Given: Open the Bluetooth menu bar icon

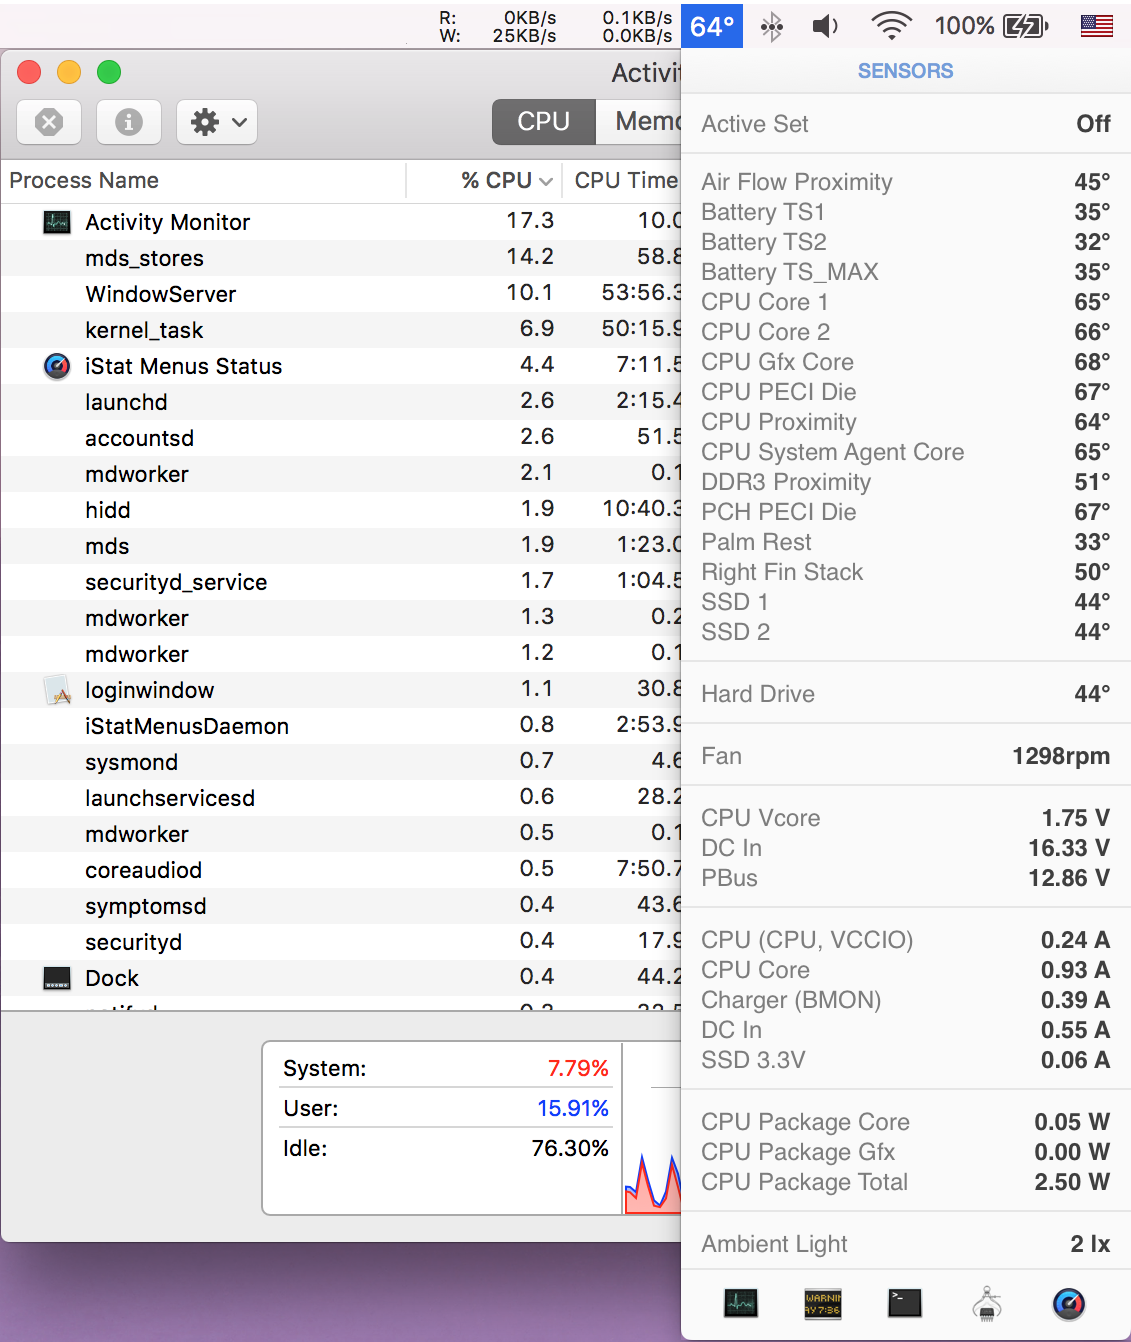Looking at the screenshot, I should click(x=772, y=26).
